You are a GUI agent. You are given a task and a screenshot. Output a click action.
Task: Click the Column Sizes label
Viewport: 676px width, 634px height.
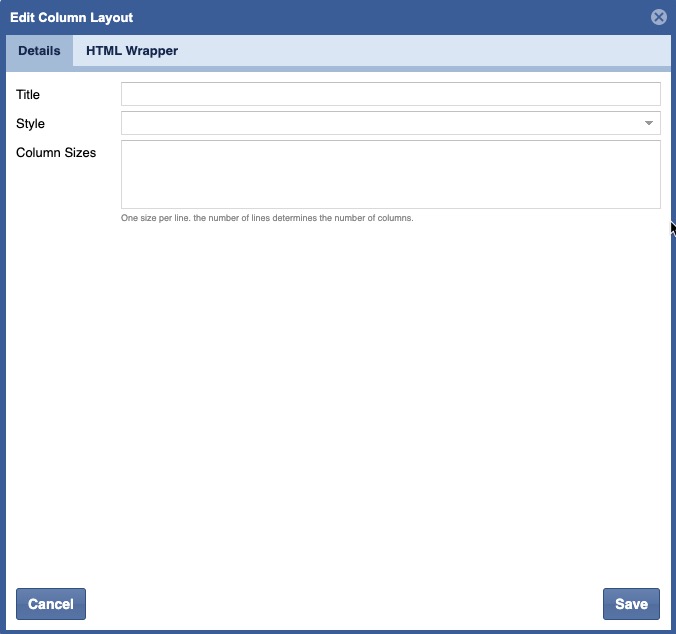click(x=56, y=153)
